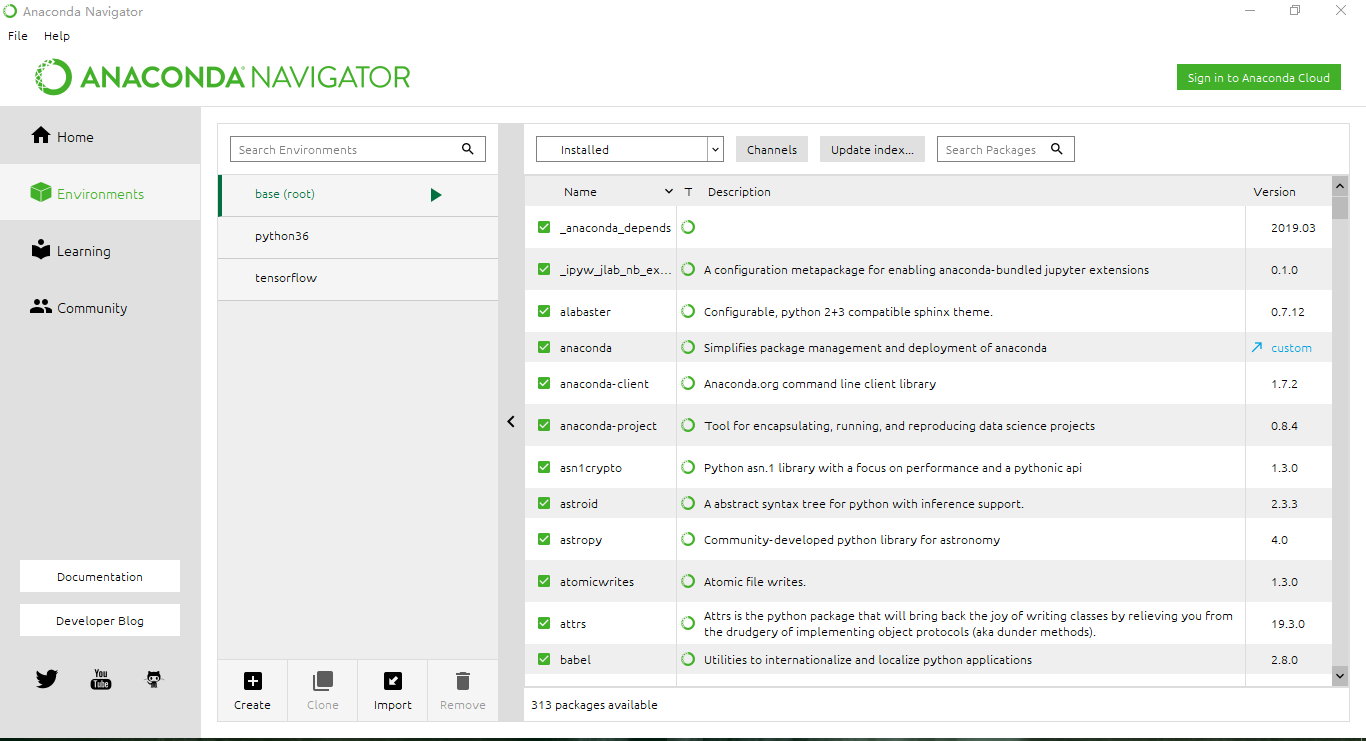Click the T type column header
This screenshot has height=741, width=1366.
(x=688, y=192)
